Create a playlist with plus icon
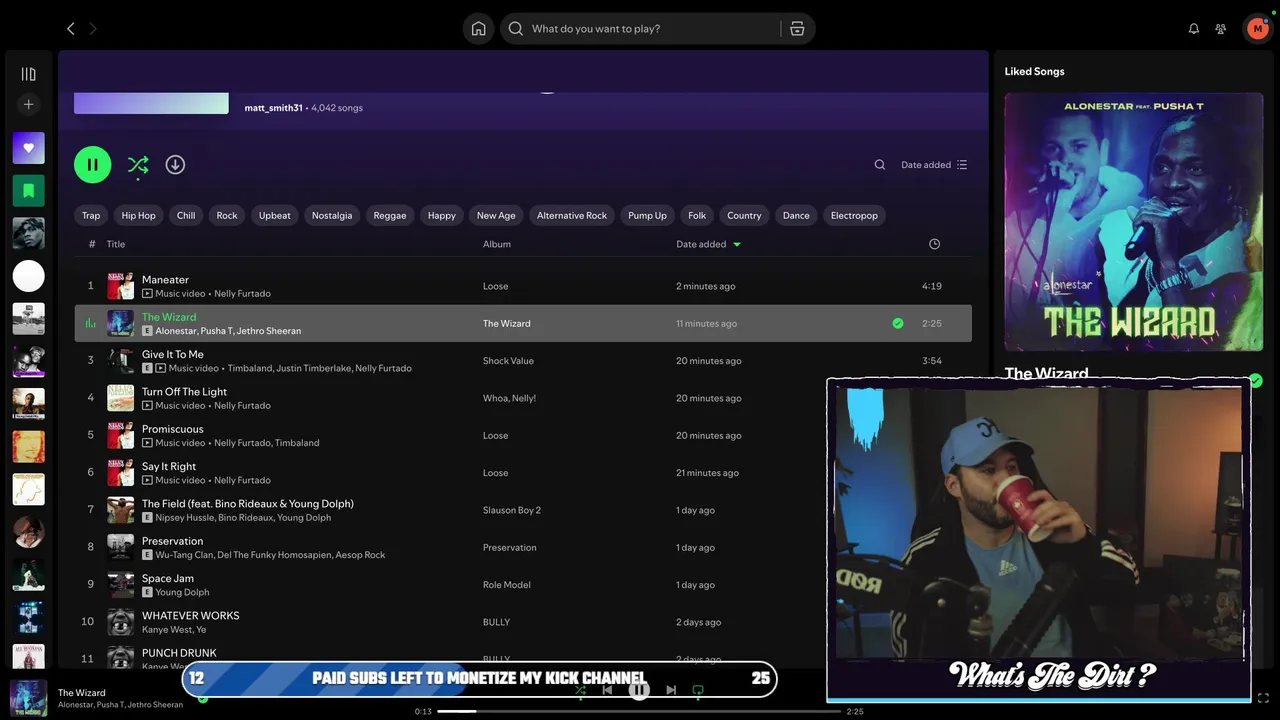This screenshot has height=720, width=1280. (28, 104)
